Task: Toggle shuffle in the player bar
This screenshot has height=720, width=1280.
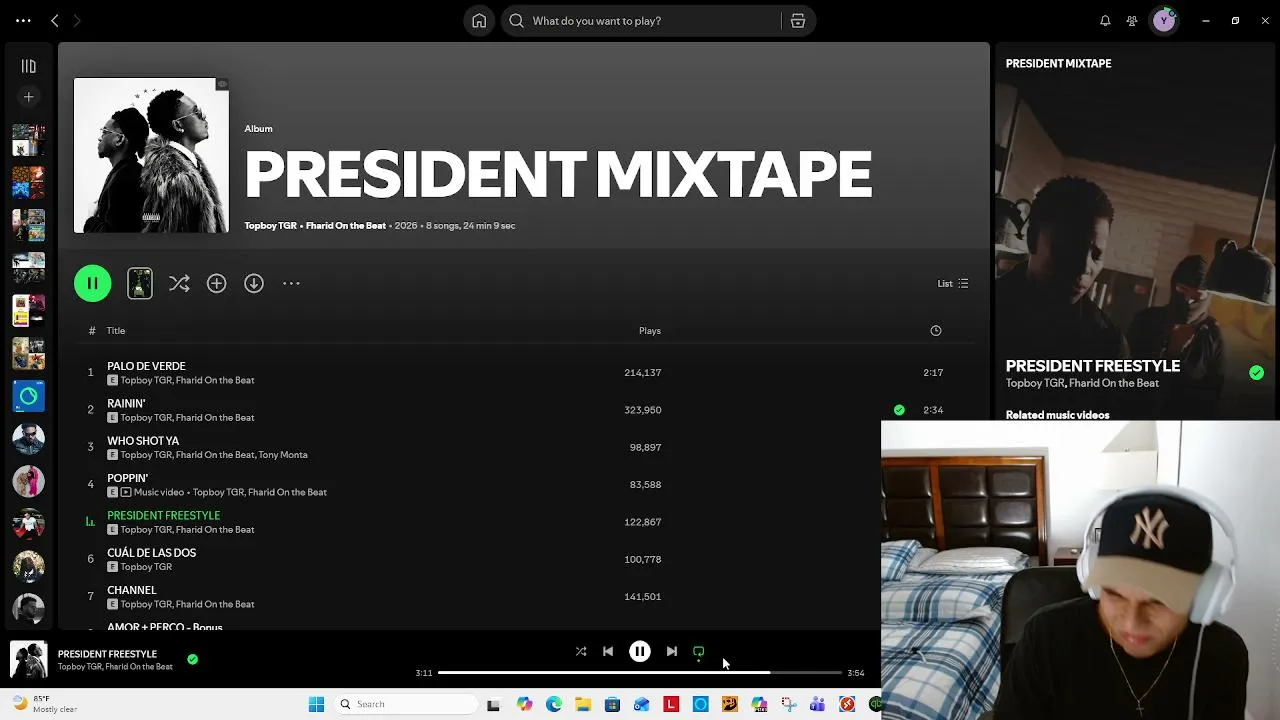Action: 581,652
